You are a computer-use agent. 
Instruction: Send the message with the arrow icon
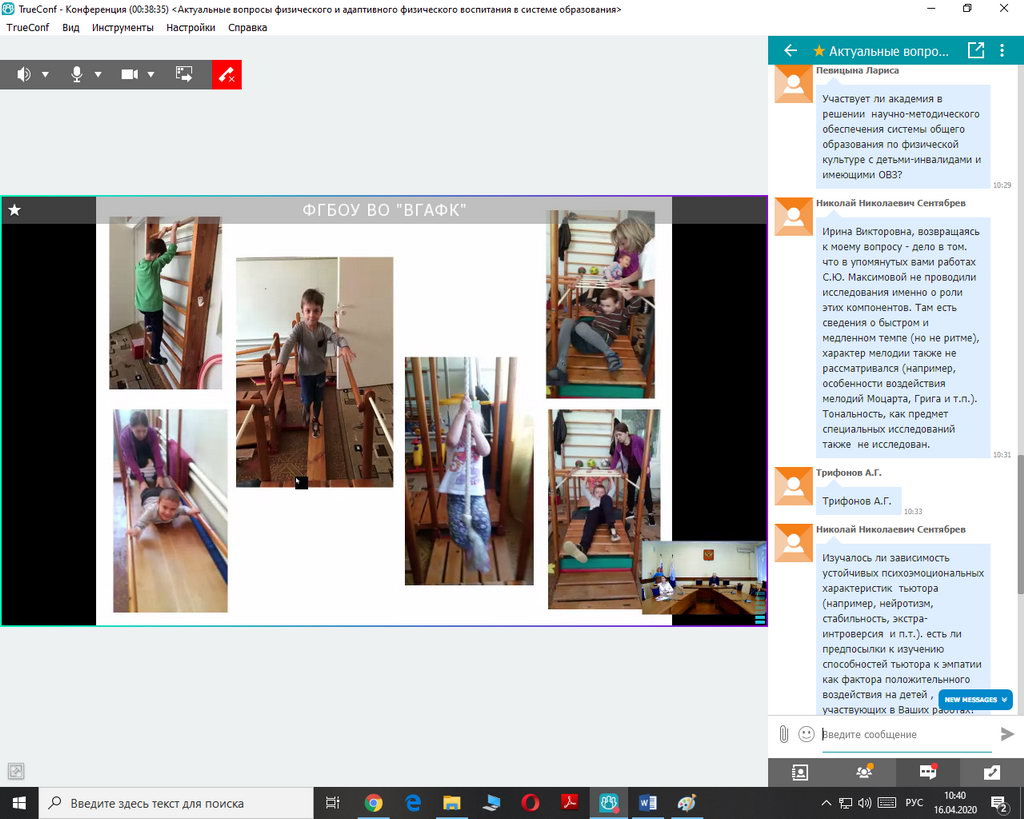point(1007,734)
